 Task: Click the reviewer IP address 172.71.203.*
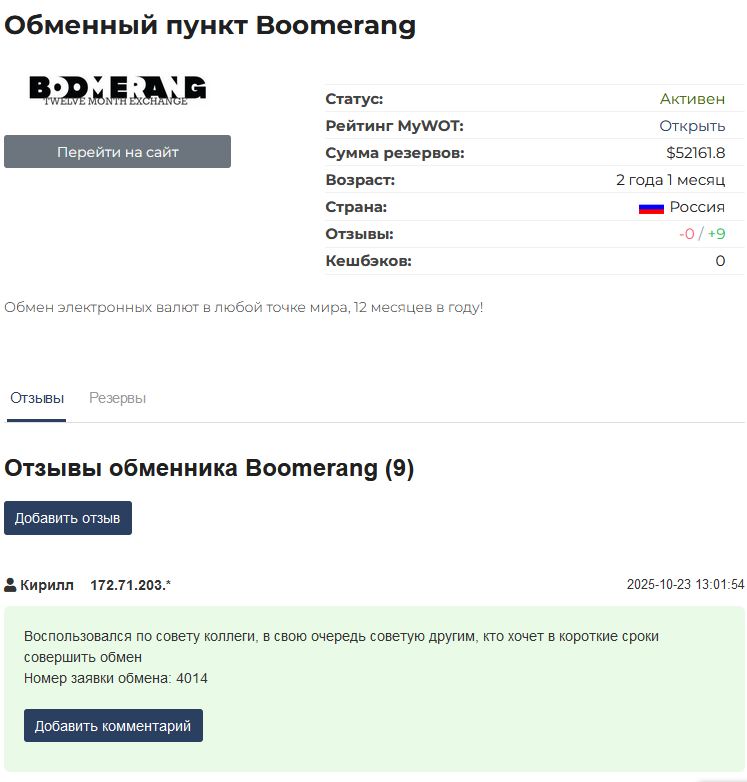click(x=130, y=585)
